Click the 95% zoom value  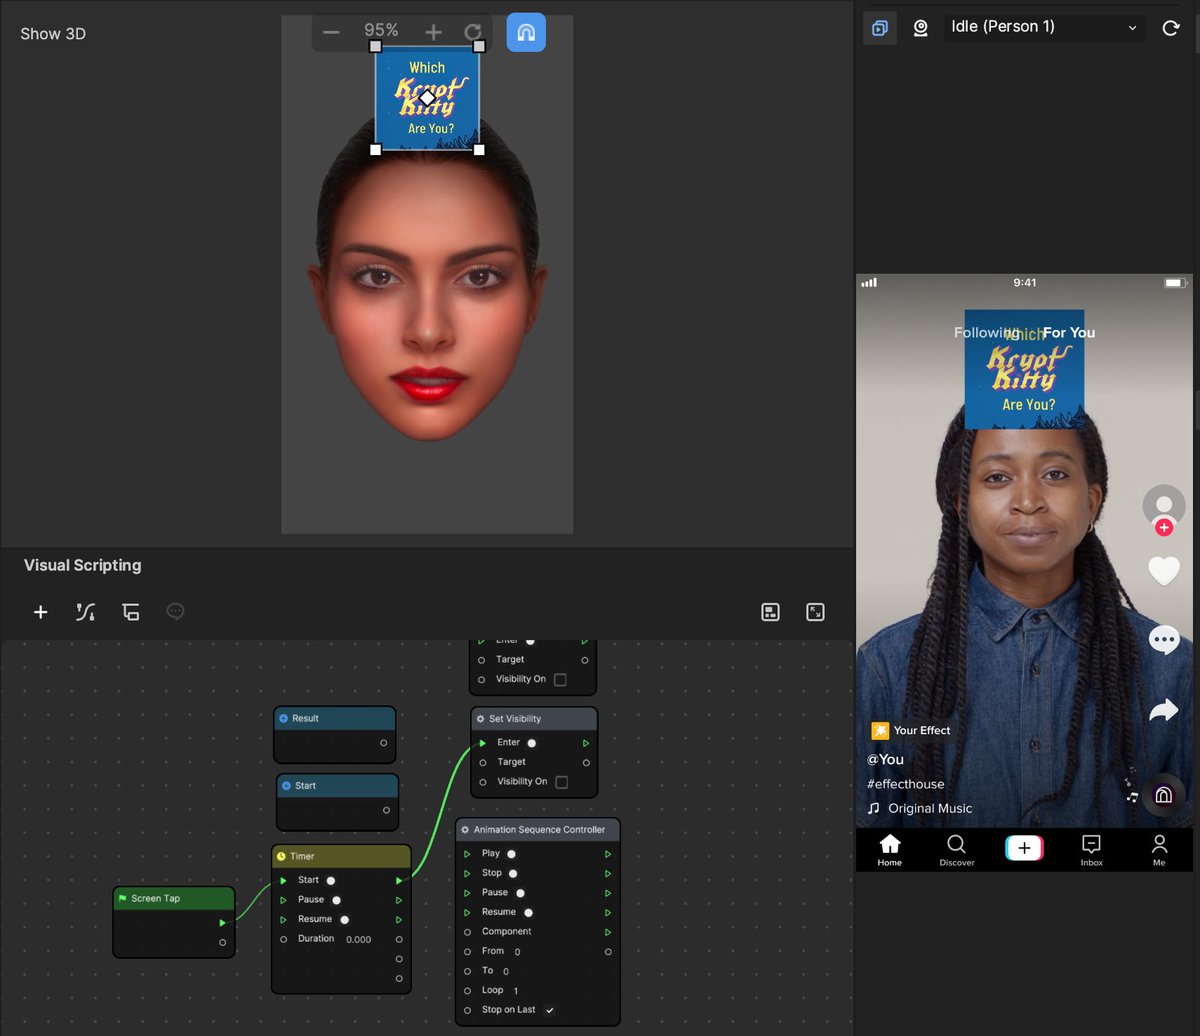pyautogui.click(x=381, y=31)
